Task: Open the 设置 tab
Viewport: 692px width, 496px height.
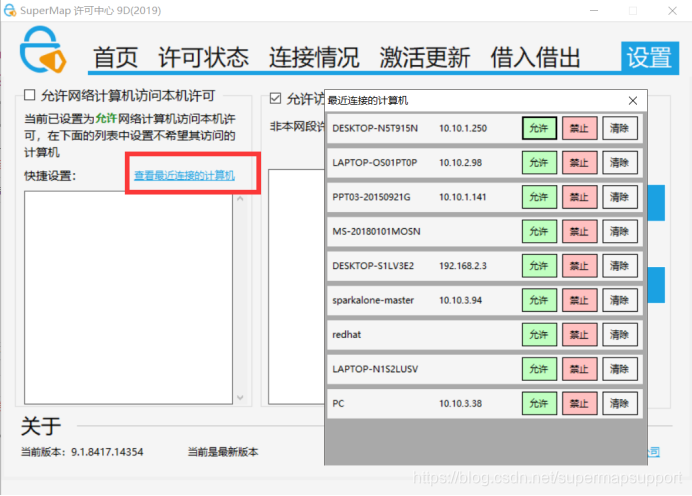Action: 650,57
